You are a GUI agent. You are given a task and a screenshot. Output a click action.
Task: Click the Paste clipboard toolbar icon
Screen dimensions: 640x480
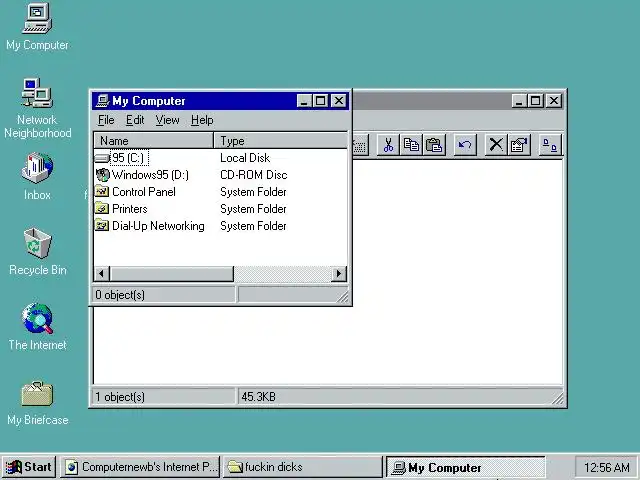coord(434,145)
